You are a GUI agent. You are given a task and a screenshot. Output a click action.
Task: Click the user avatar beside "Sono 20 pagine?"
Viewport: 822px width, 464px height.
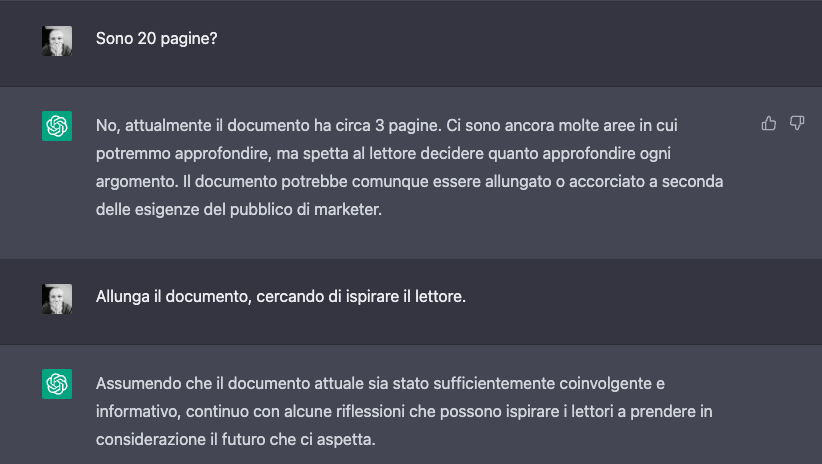[x=57, y=41]
